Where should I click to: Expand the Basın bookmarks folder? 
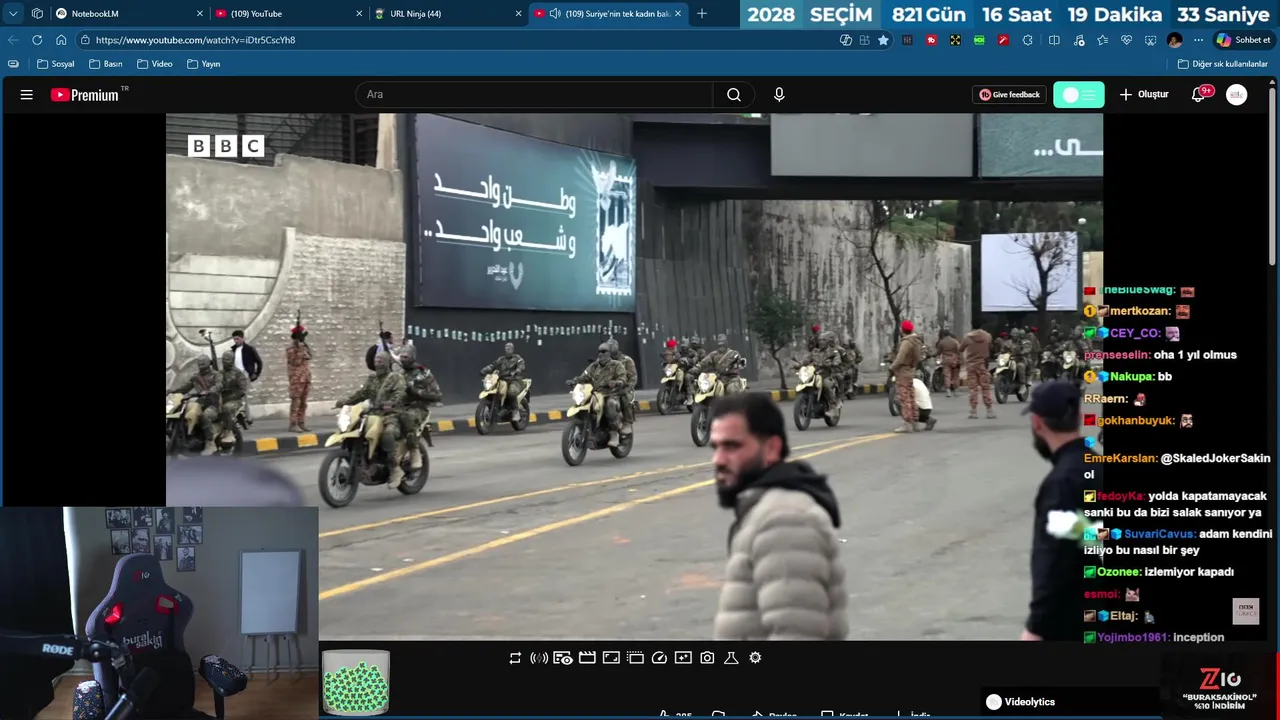tap(106, 64)
